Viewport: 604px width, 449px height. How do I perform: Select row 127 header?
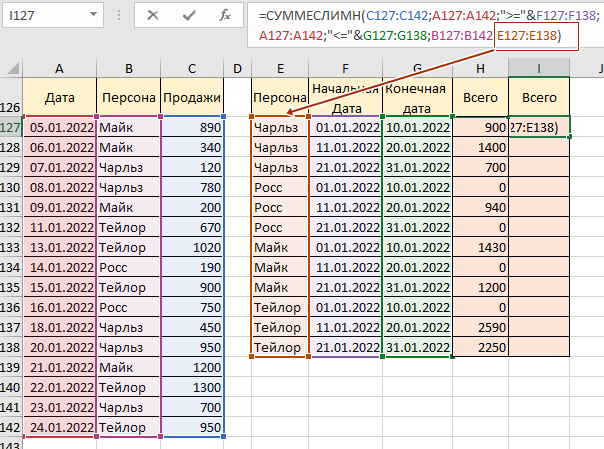click(x=11, y=127)
